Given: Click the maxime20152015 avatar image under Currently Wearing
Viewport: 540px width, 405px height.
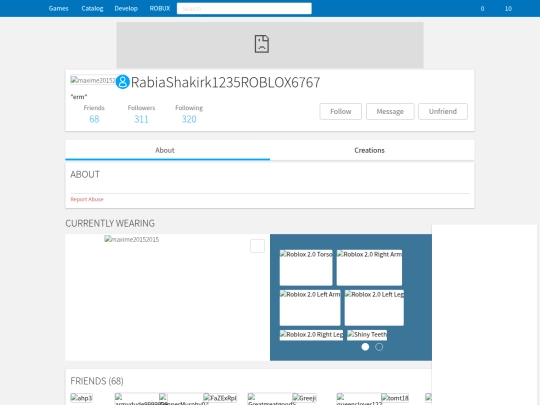Looking at the screenshot, I should tap(132, 239).
